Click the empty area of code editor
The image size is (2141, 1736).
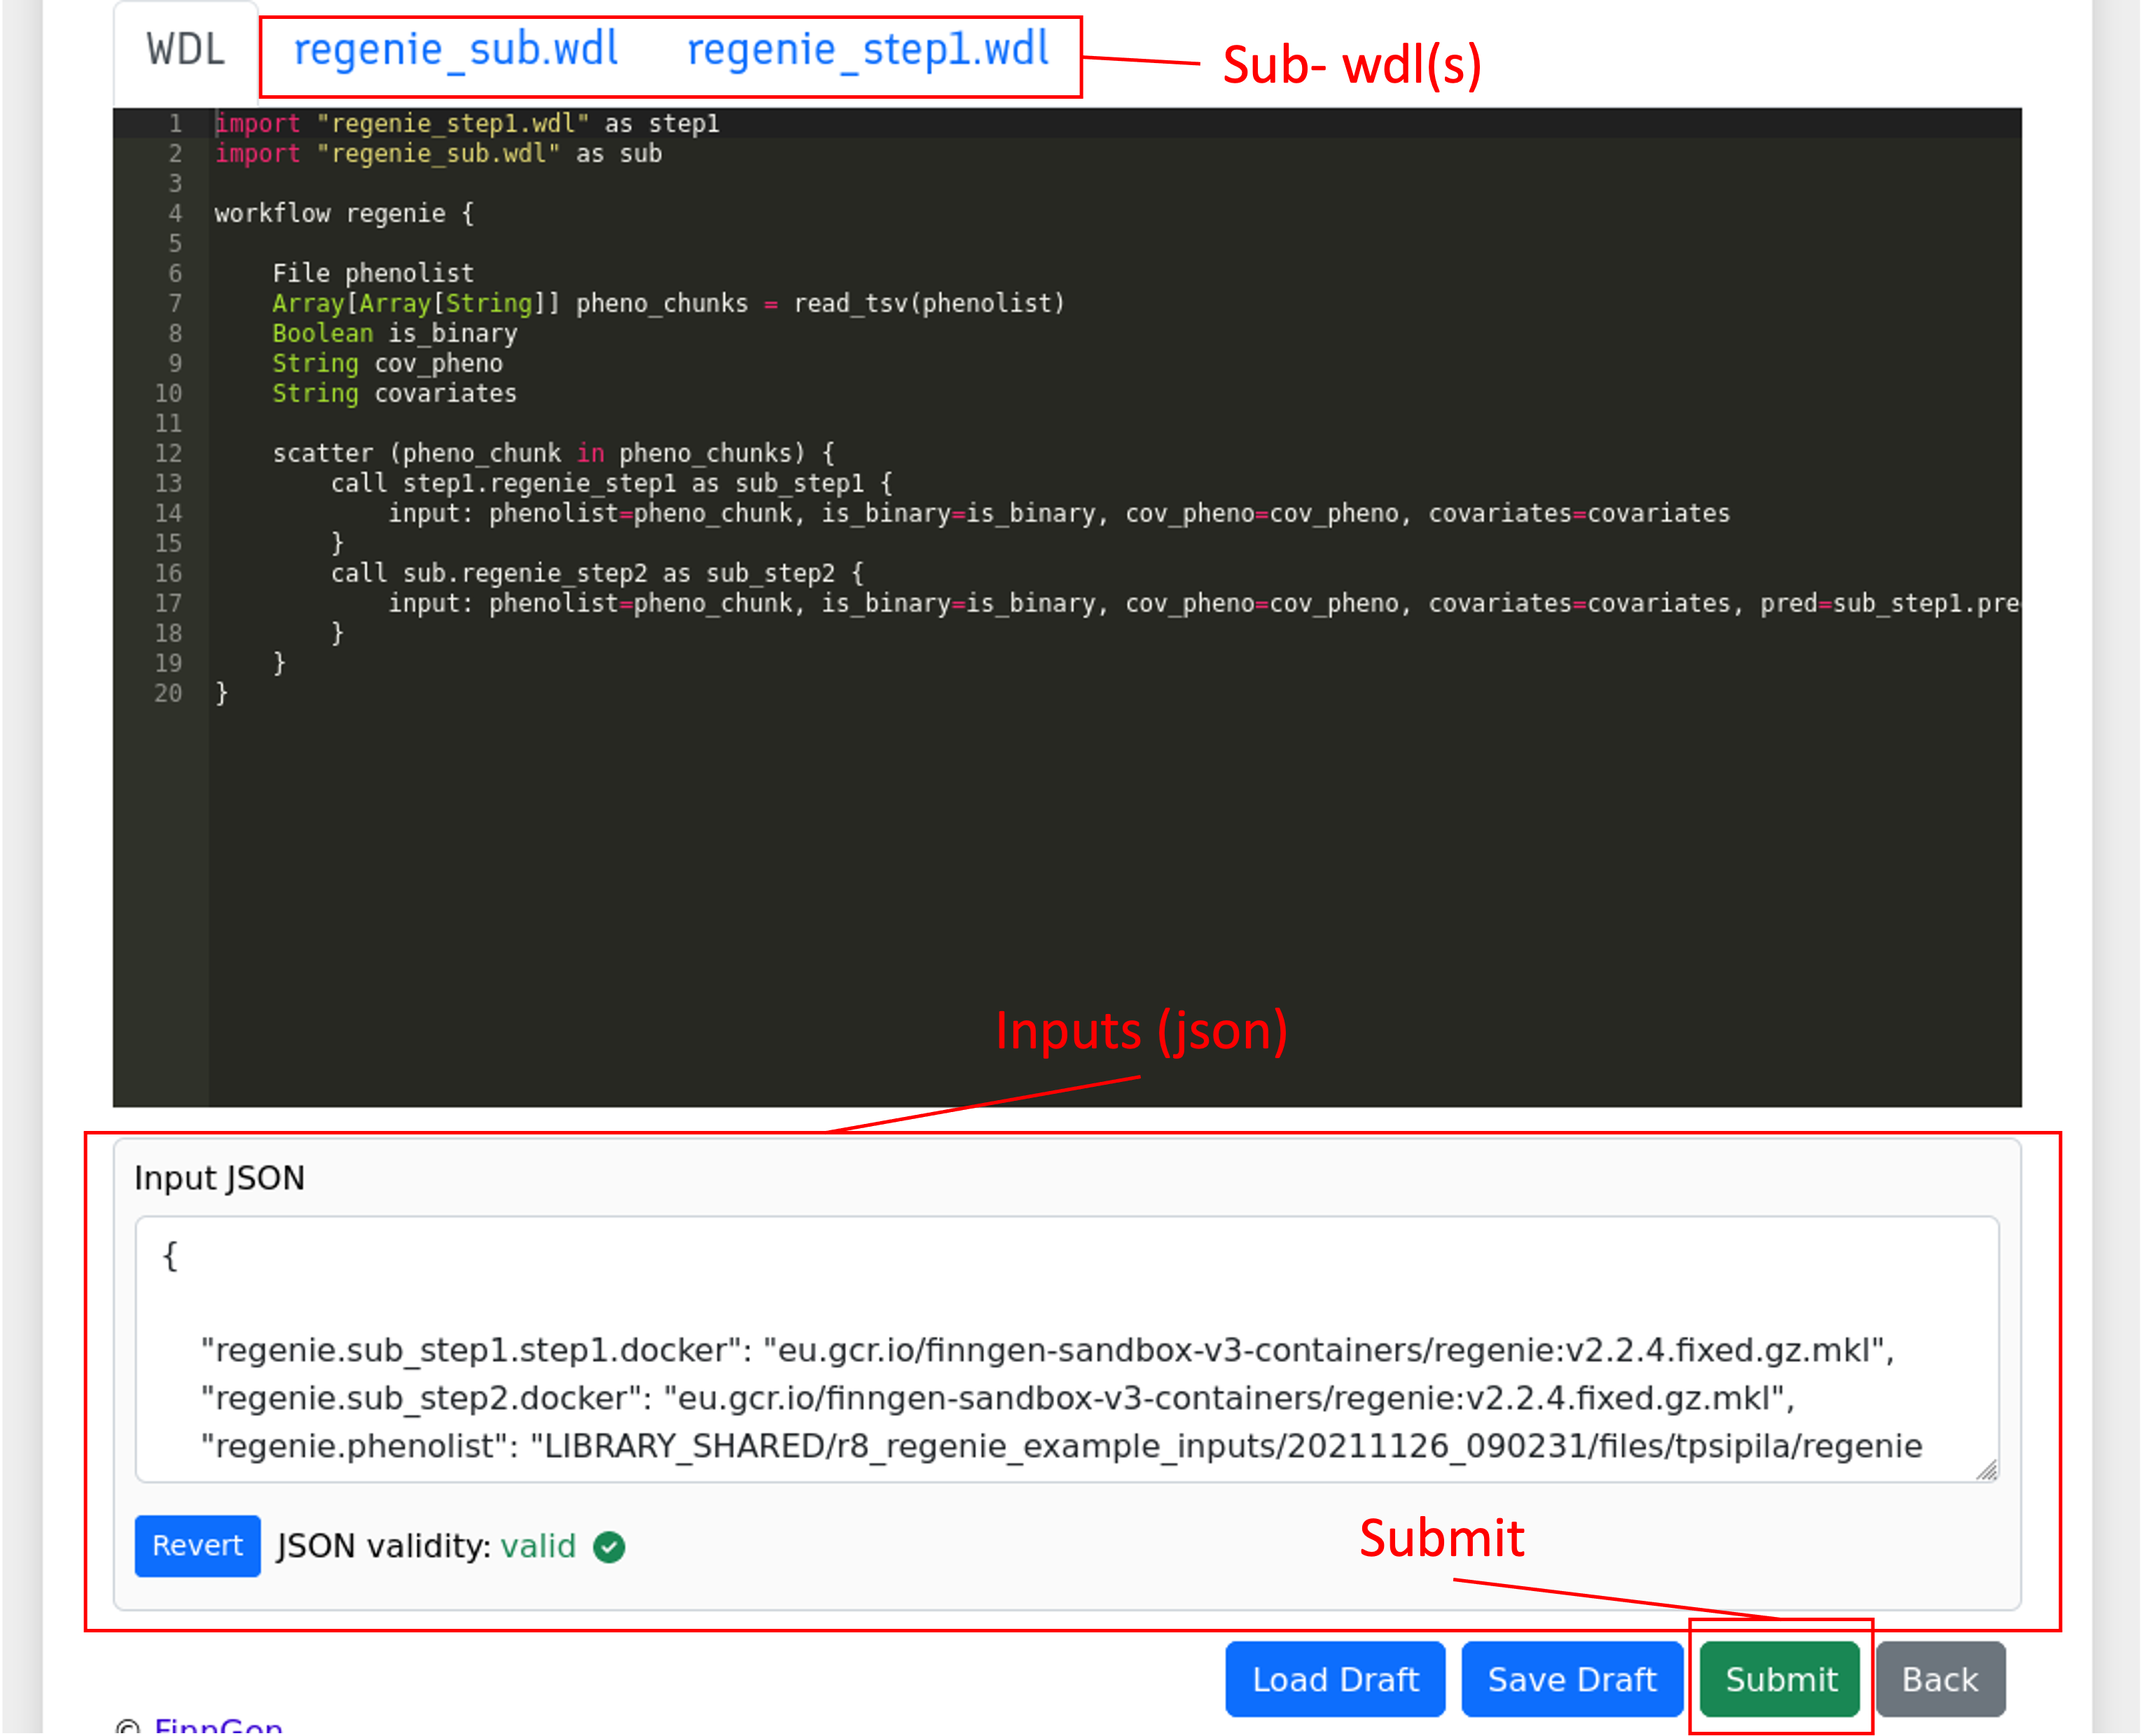coord(1100,880)
